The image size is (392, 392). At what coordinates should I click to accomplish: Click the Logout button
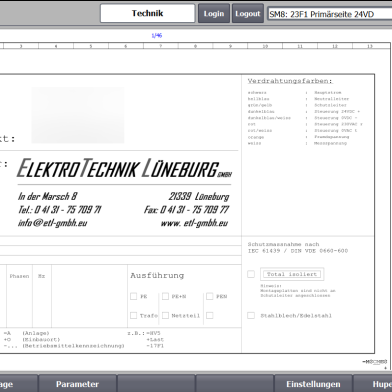coord(248,13)
